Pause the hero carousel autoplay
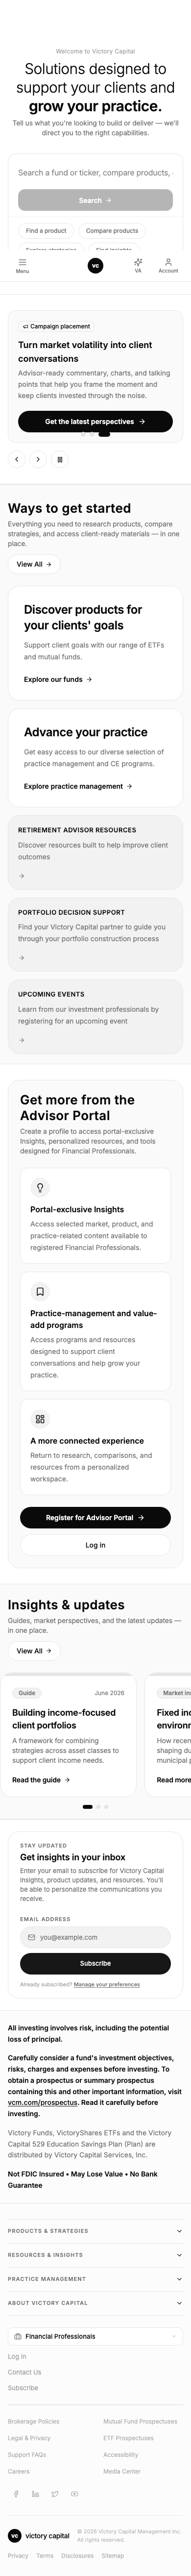191x2576 pixels. (60, 459)
